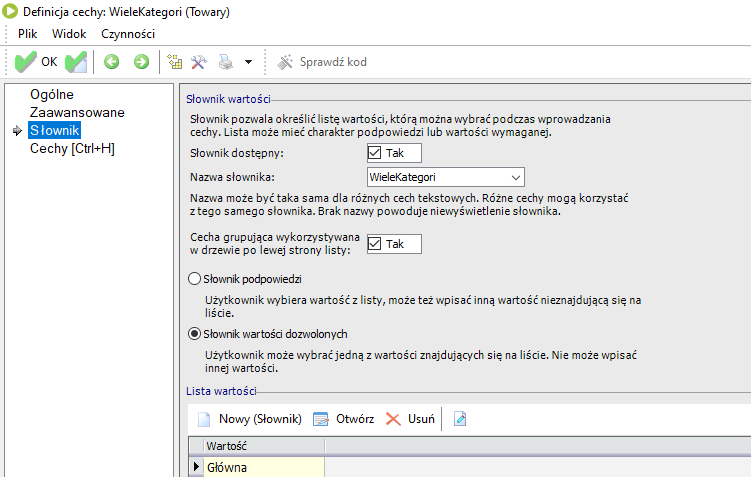Click Nowy (Słownik) to add value

tap(249, 419)
